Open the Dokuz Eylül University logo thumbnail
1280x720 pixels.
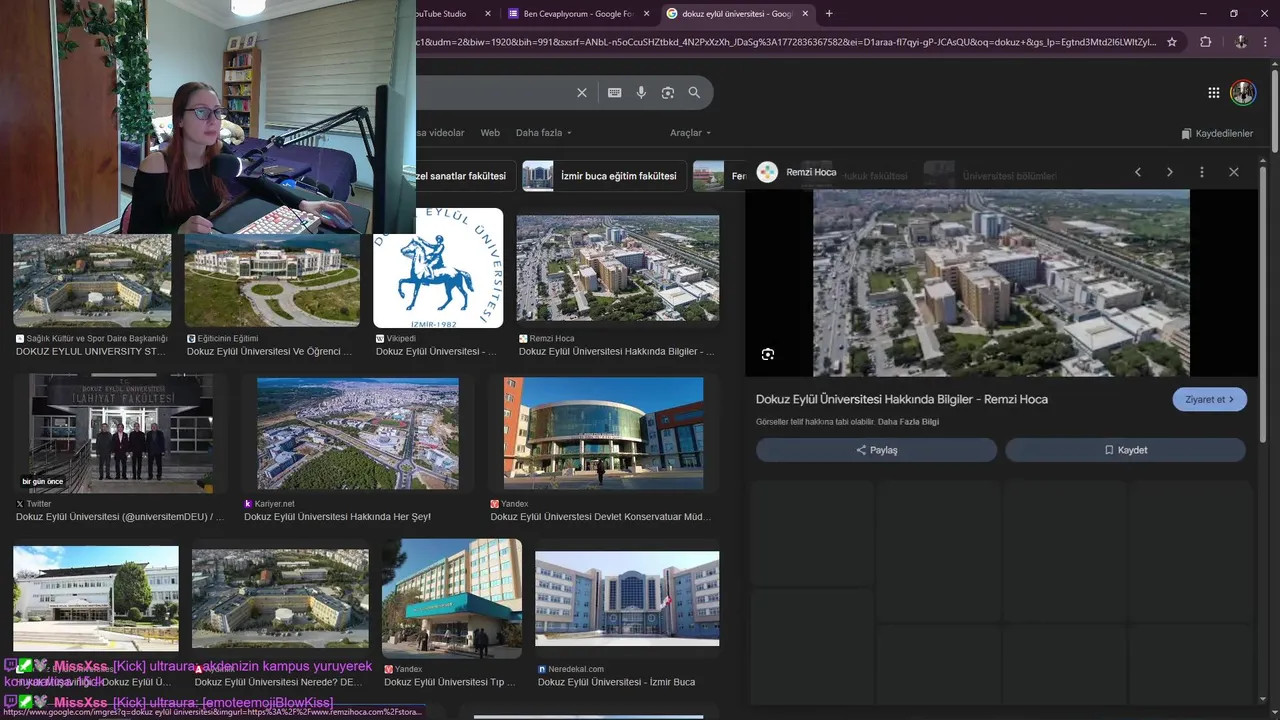click(x=438, y=268)
